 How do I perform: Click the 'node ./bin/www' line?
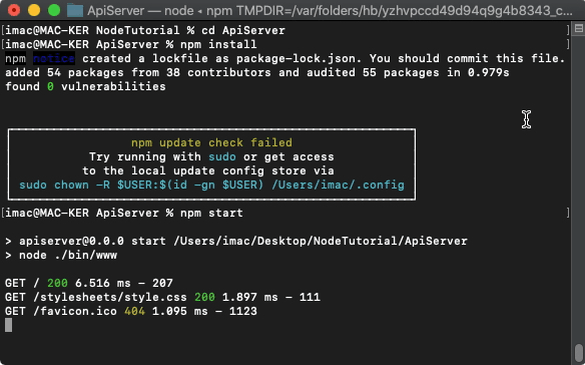tap(61, 255)
